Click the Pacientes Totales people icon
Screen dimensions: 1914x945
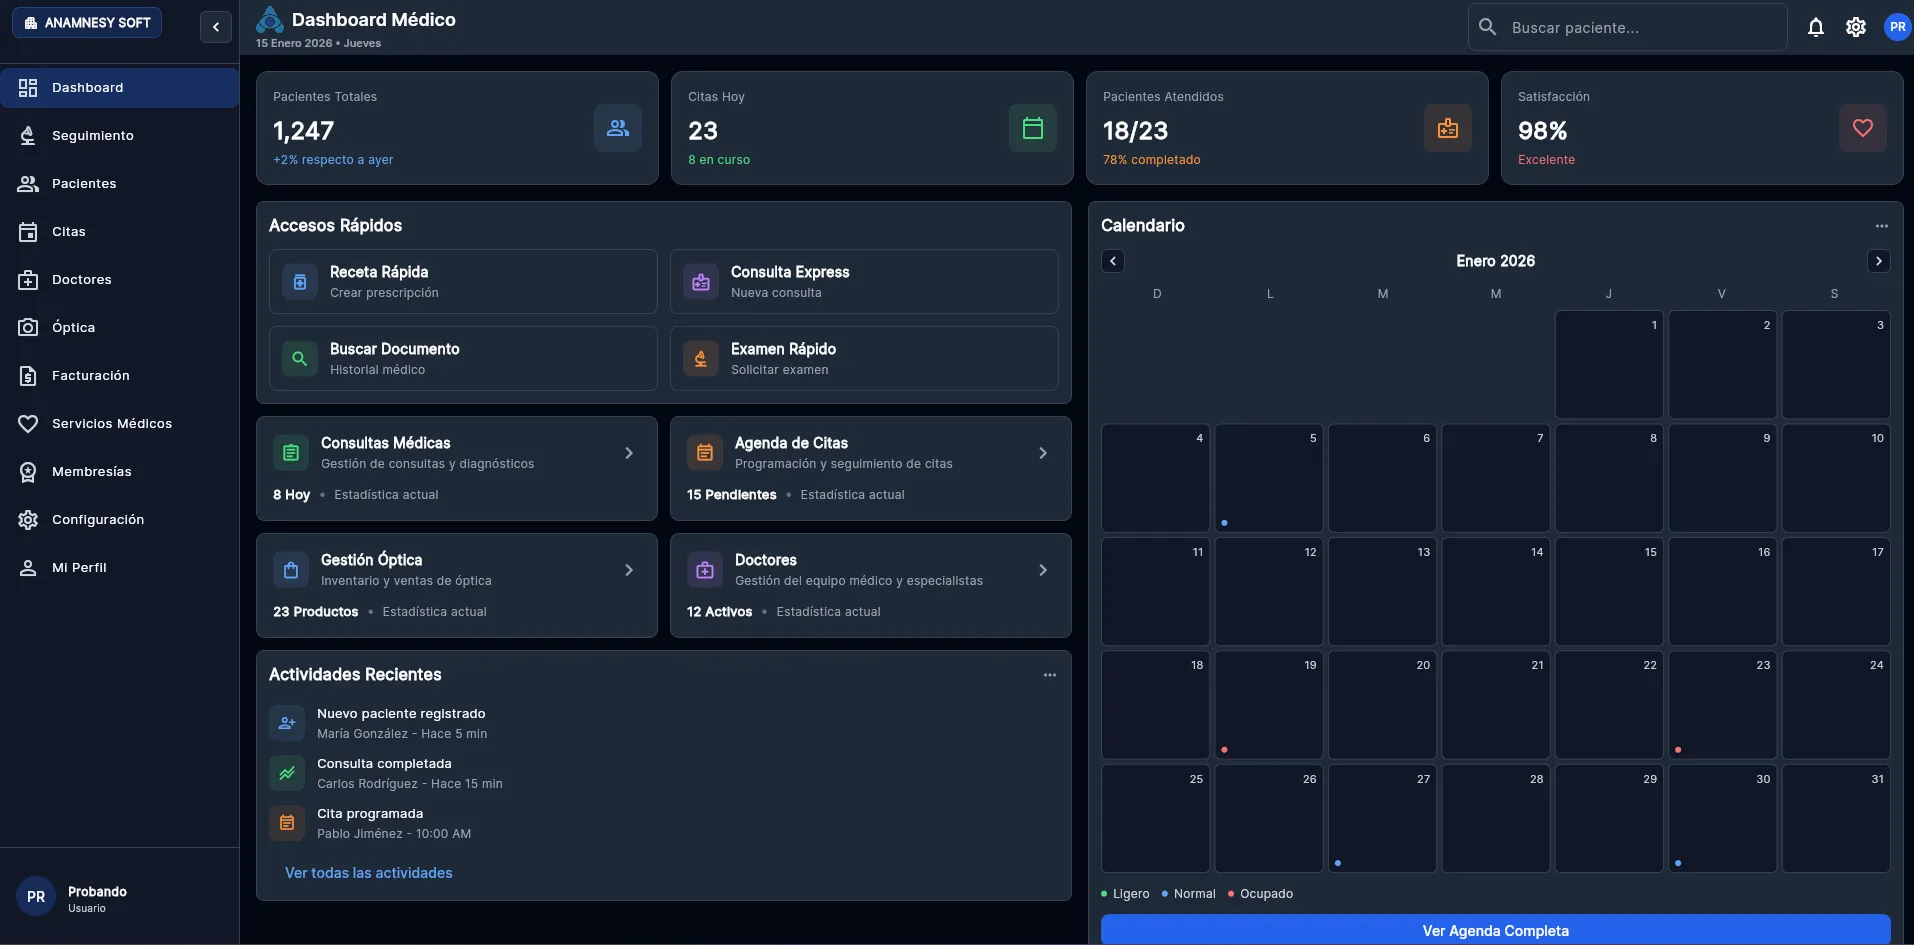pos(618,128)
